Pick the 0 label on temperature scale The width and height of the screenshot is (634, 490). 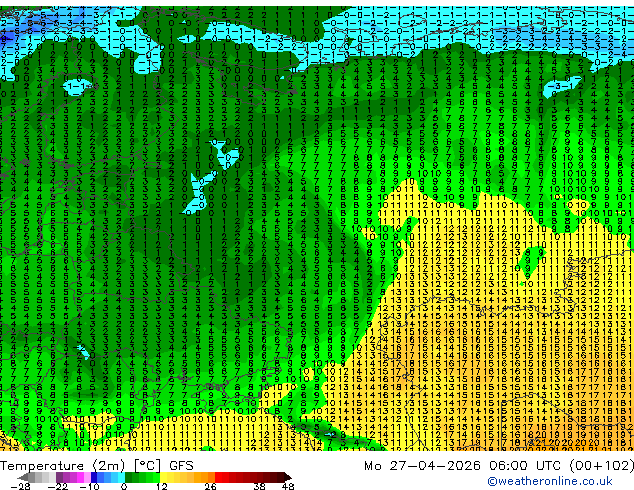click(x=124, y=486)
